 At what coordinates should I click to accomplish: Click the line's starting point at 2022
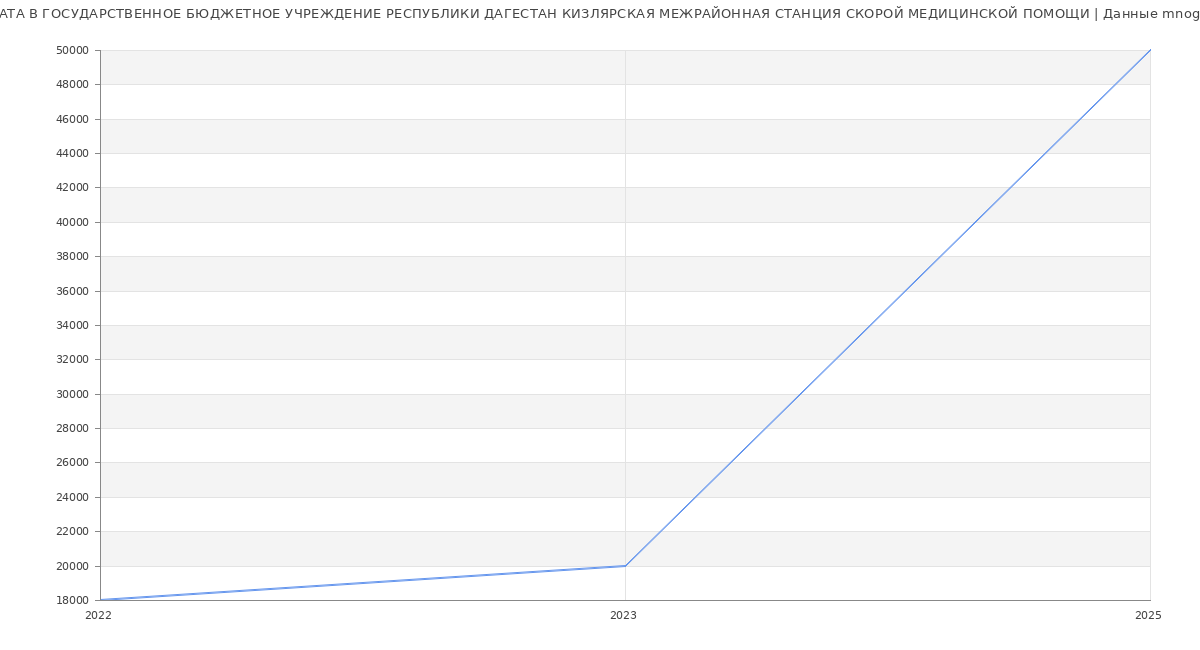pos(100,600)
